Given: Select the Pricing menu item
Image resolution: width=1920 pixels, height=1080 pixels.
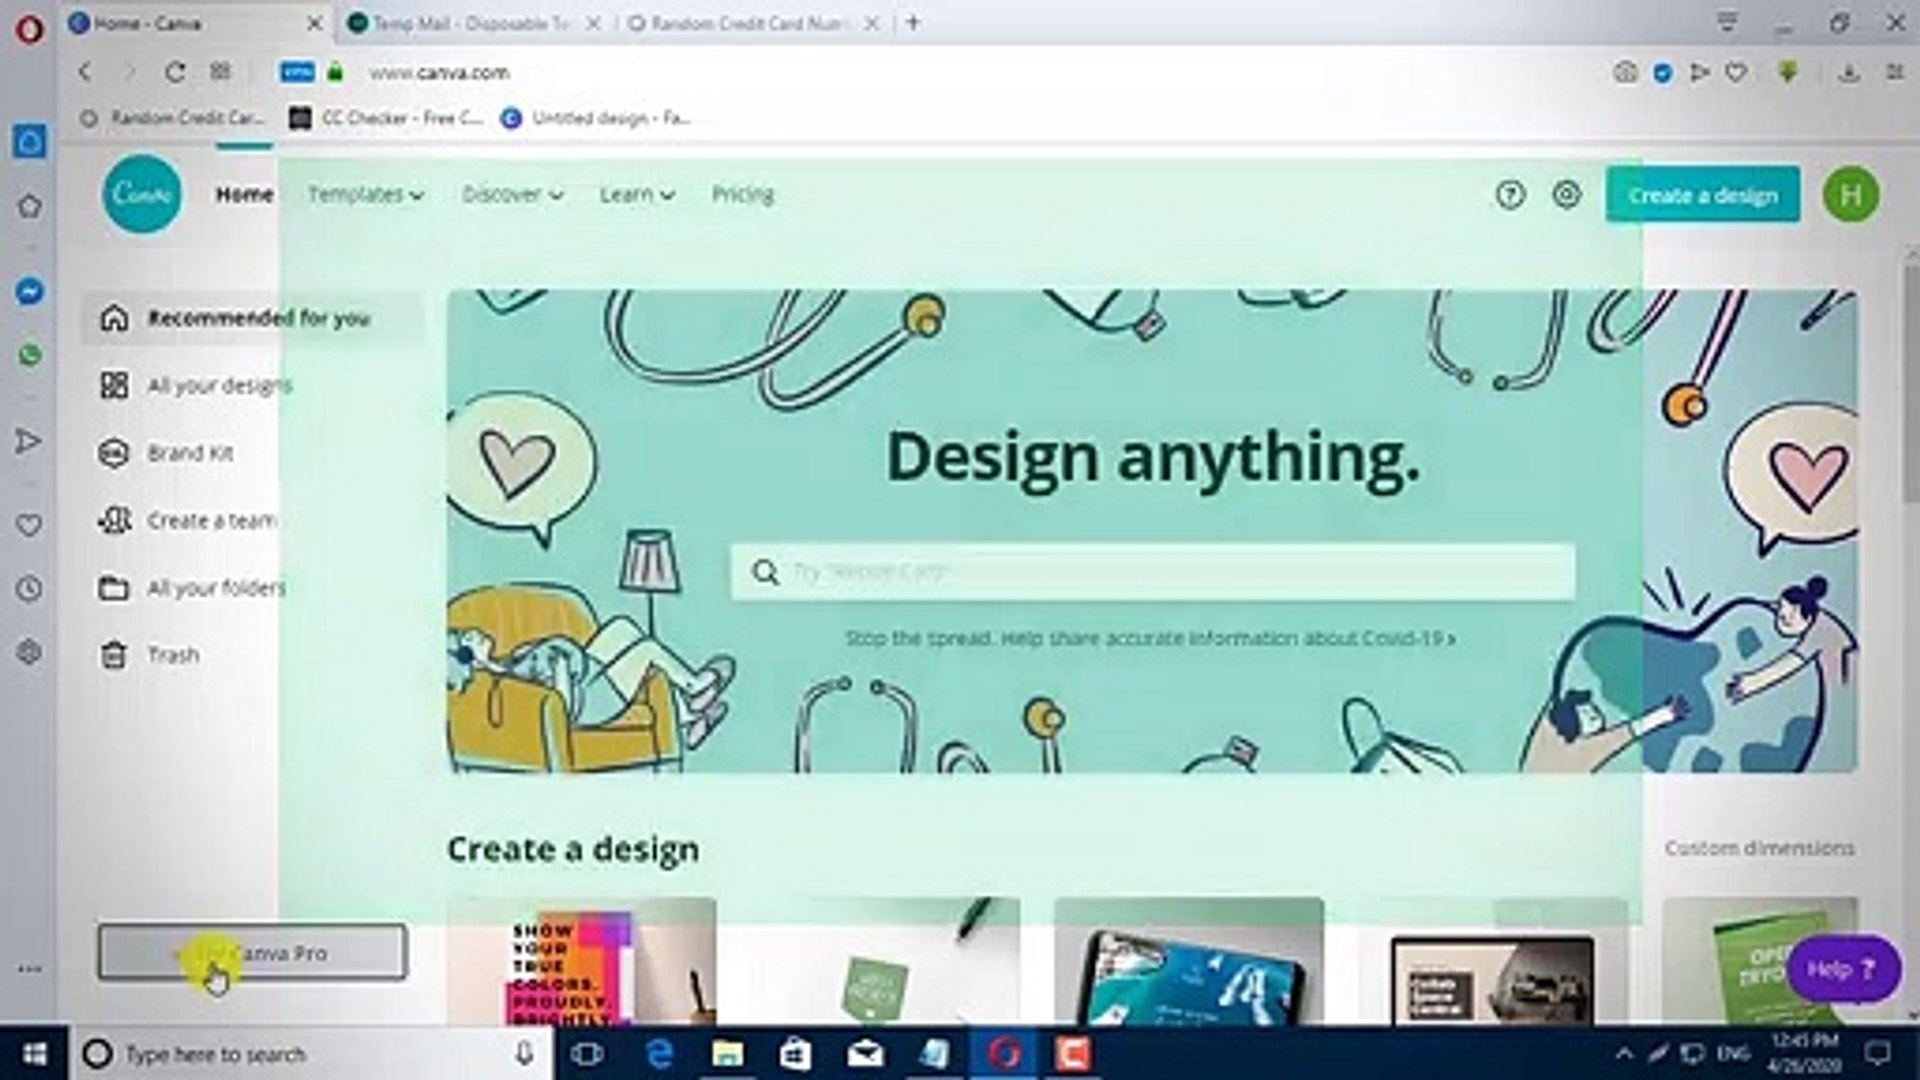Looking at the screenshot, I should [x=742, y=195].
